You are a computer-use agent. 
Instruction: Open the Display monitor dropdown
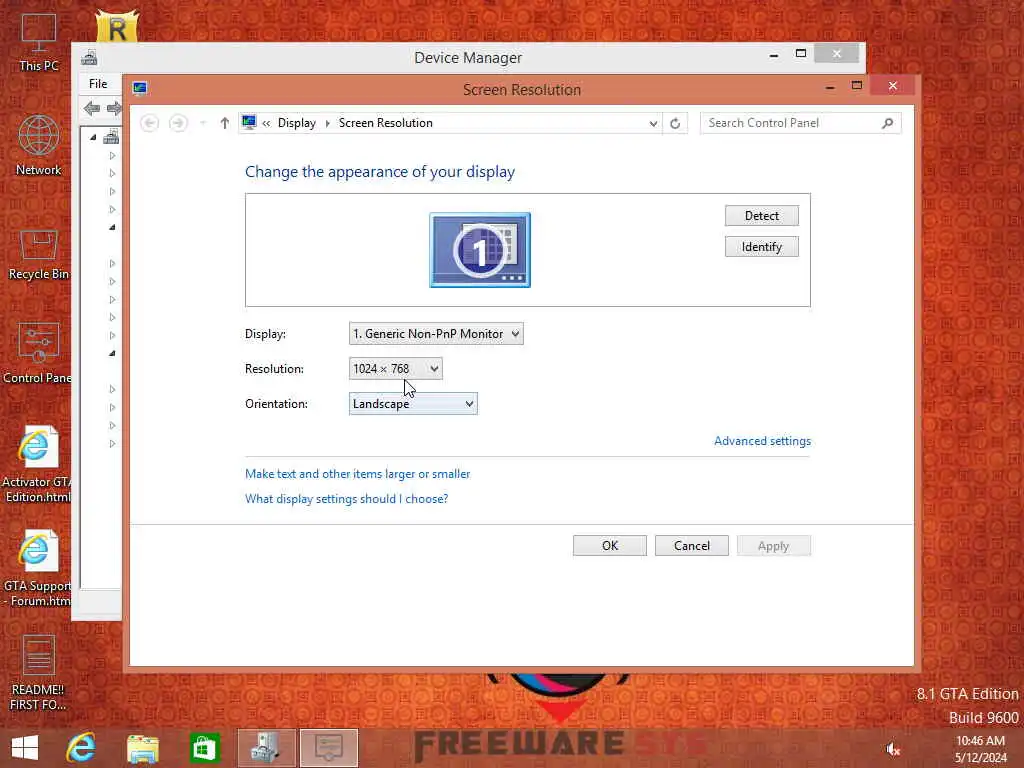coord(436,334)
